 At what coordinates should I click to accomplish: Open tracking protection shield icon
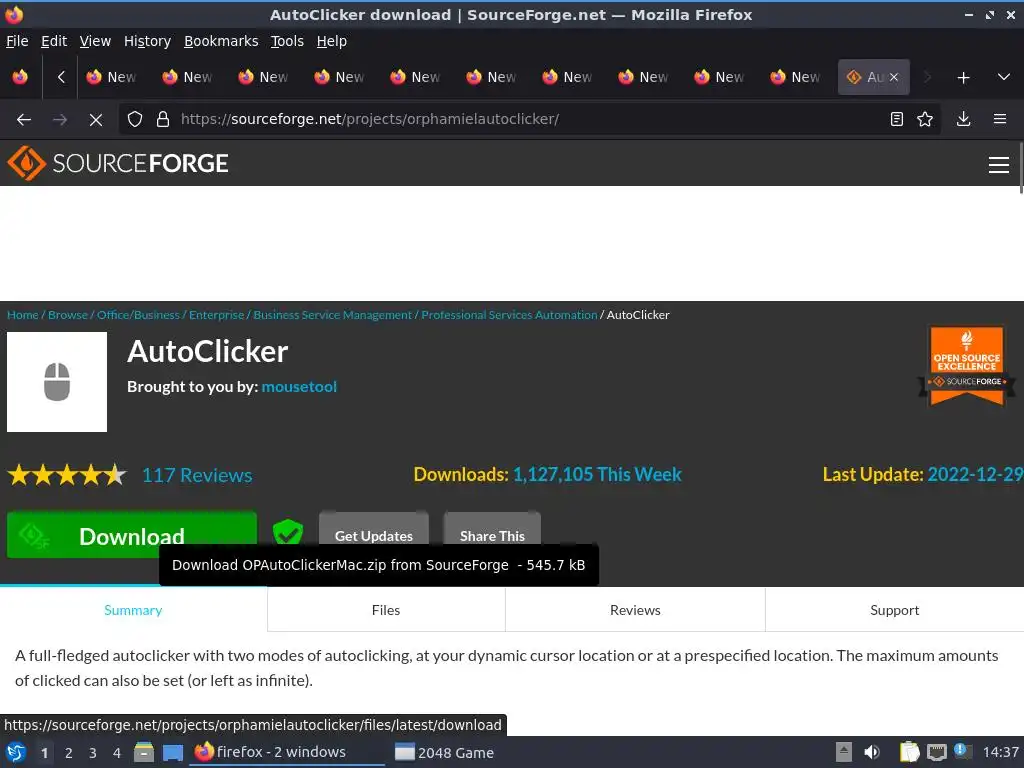(135, 119)
